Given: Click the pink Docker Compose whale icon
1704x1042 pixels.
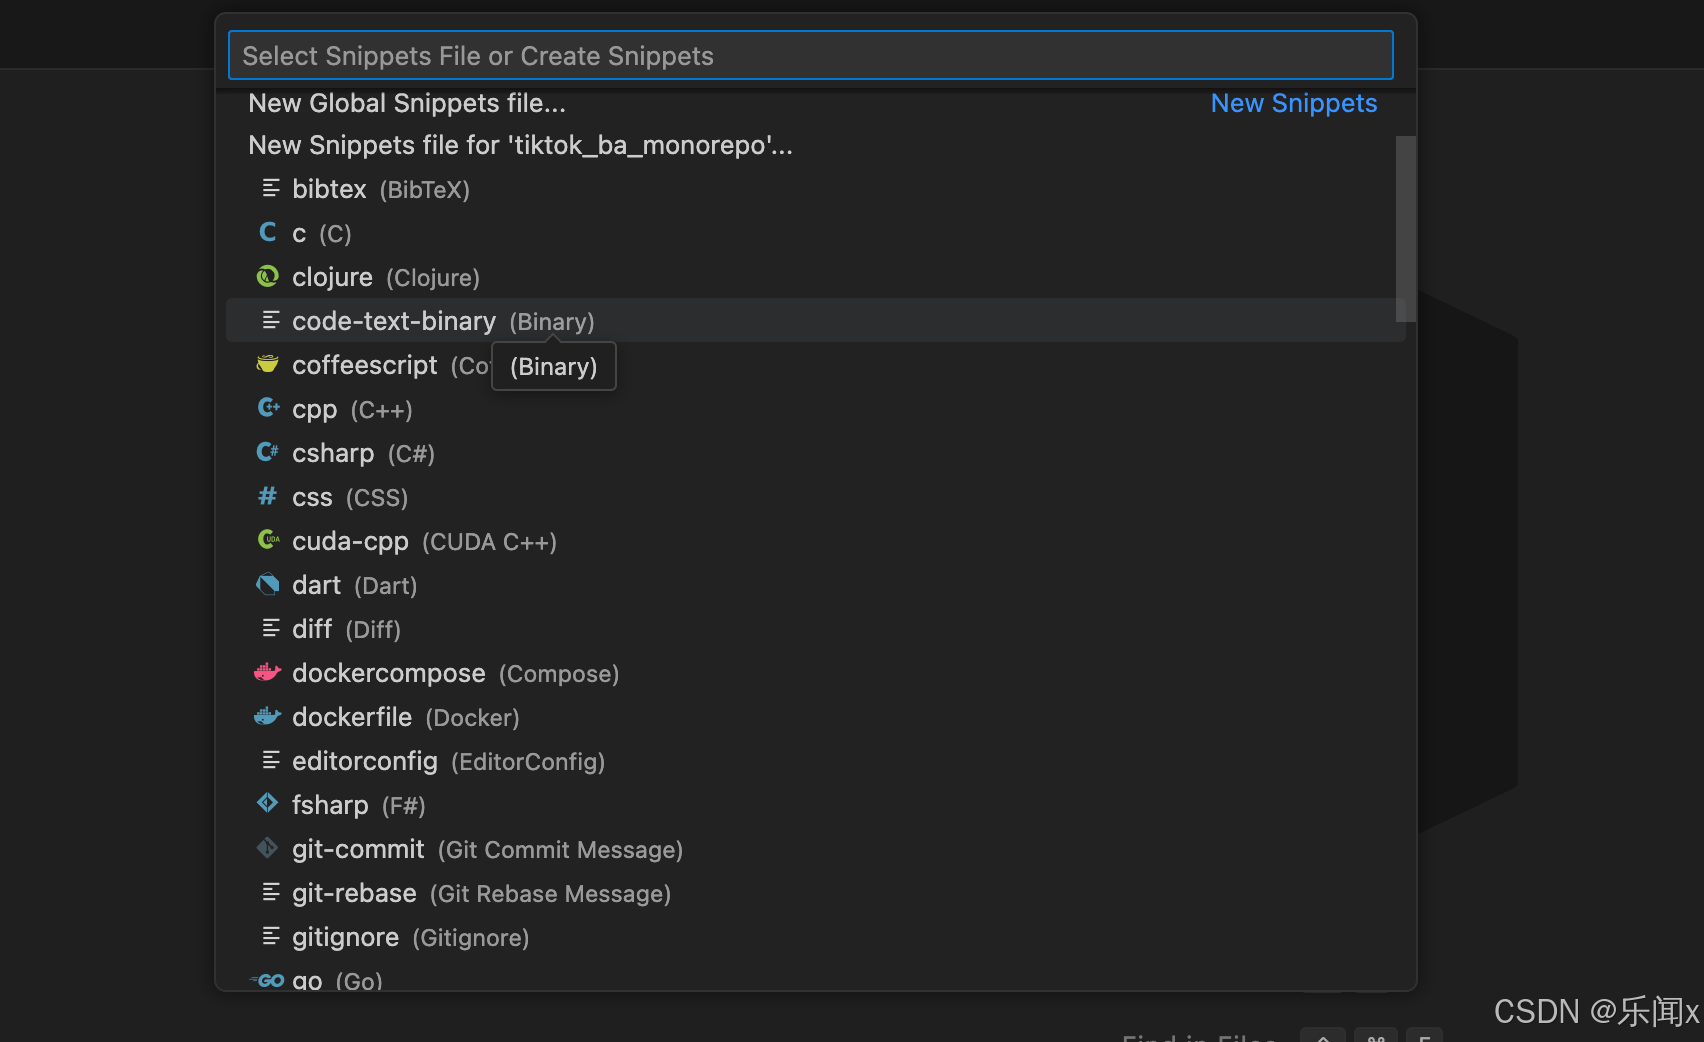Looking at the screenshot, I should coord(268,672).
